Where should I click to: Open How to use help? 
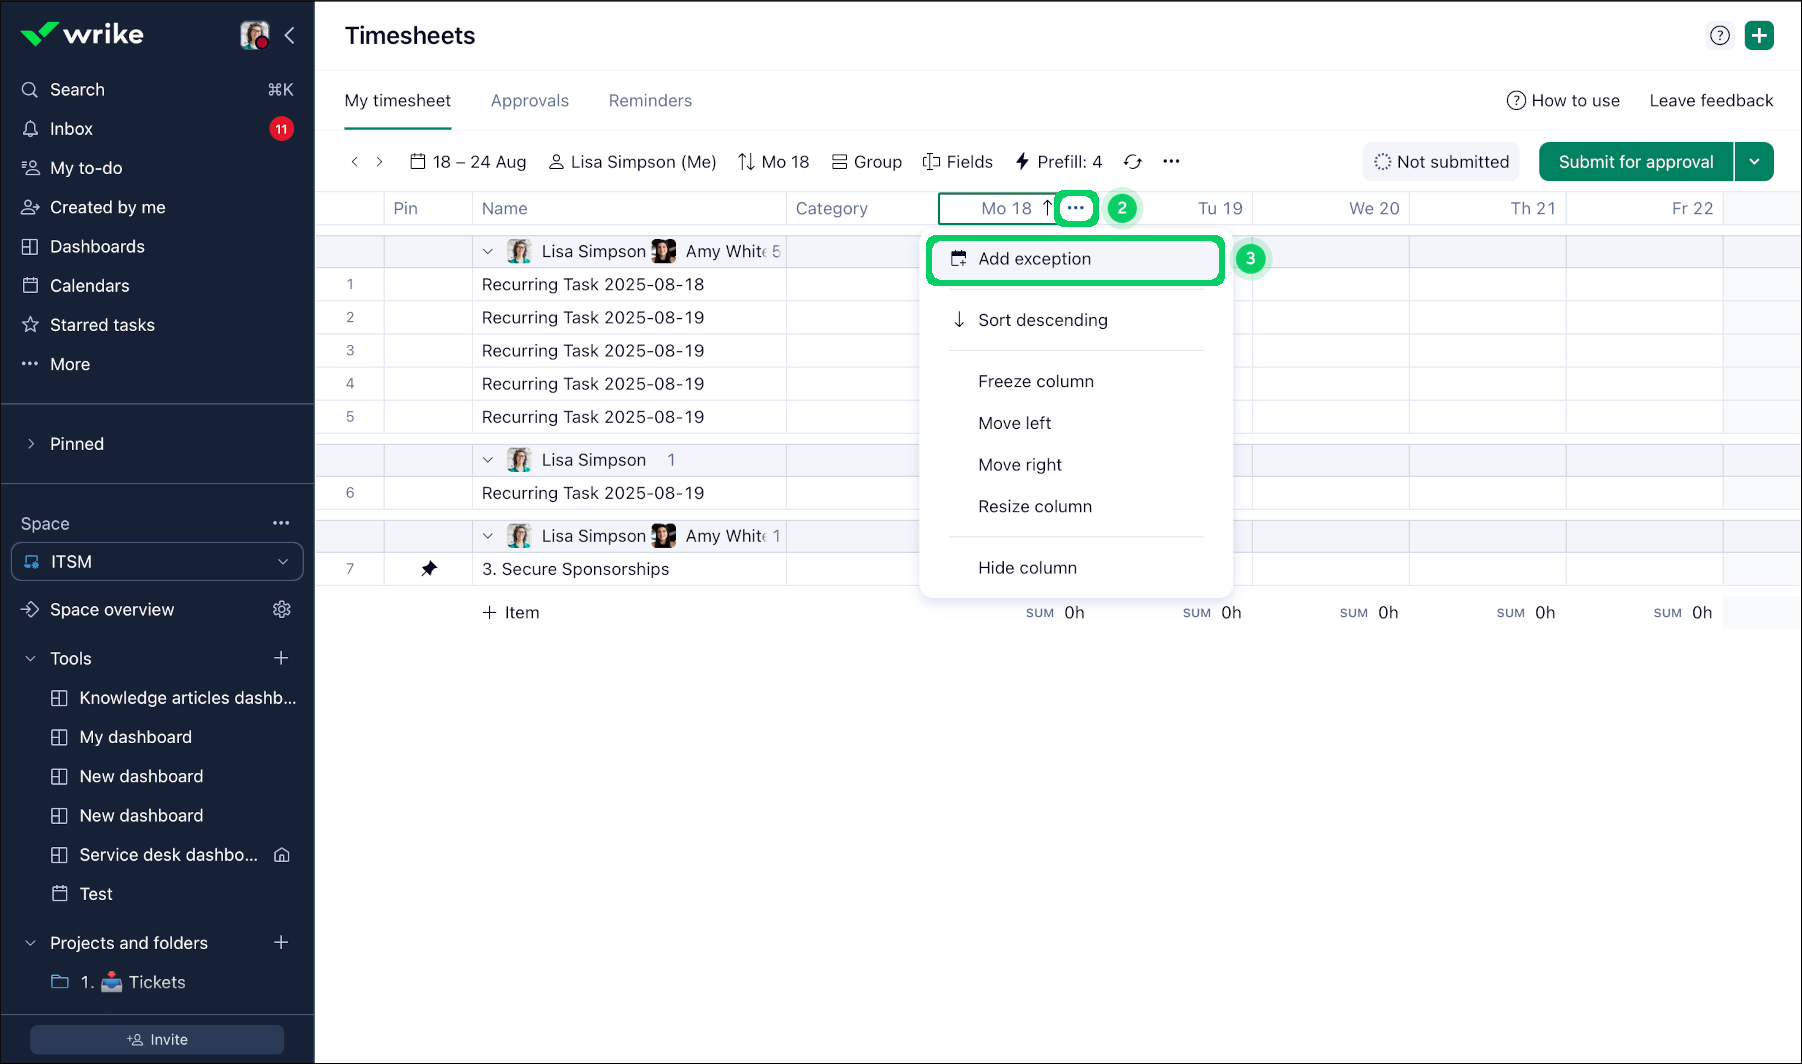click(1563, 101)
